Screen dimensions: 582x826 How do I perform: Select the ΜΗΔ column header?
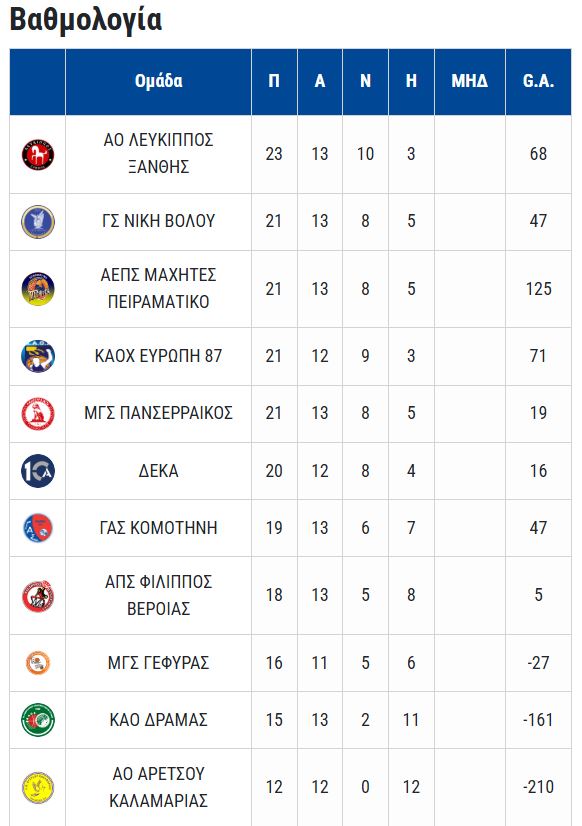tap(470, 82)
